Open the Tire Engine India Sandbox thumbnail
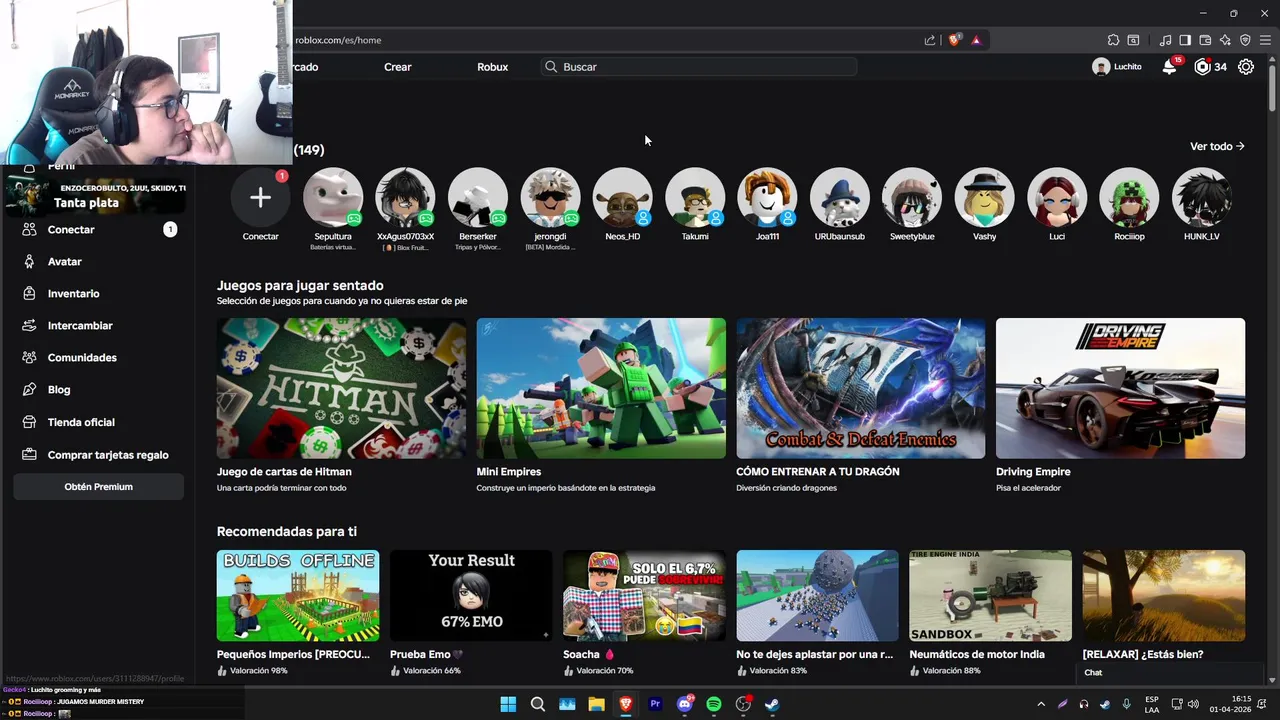 click(990, 595)
